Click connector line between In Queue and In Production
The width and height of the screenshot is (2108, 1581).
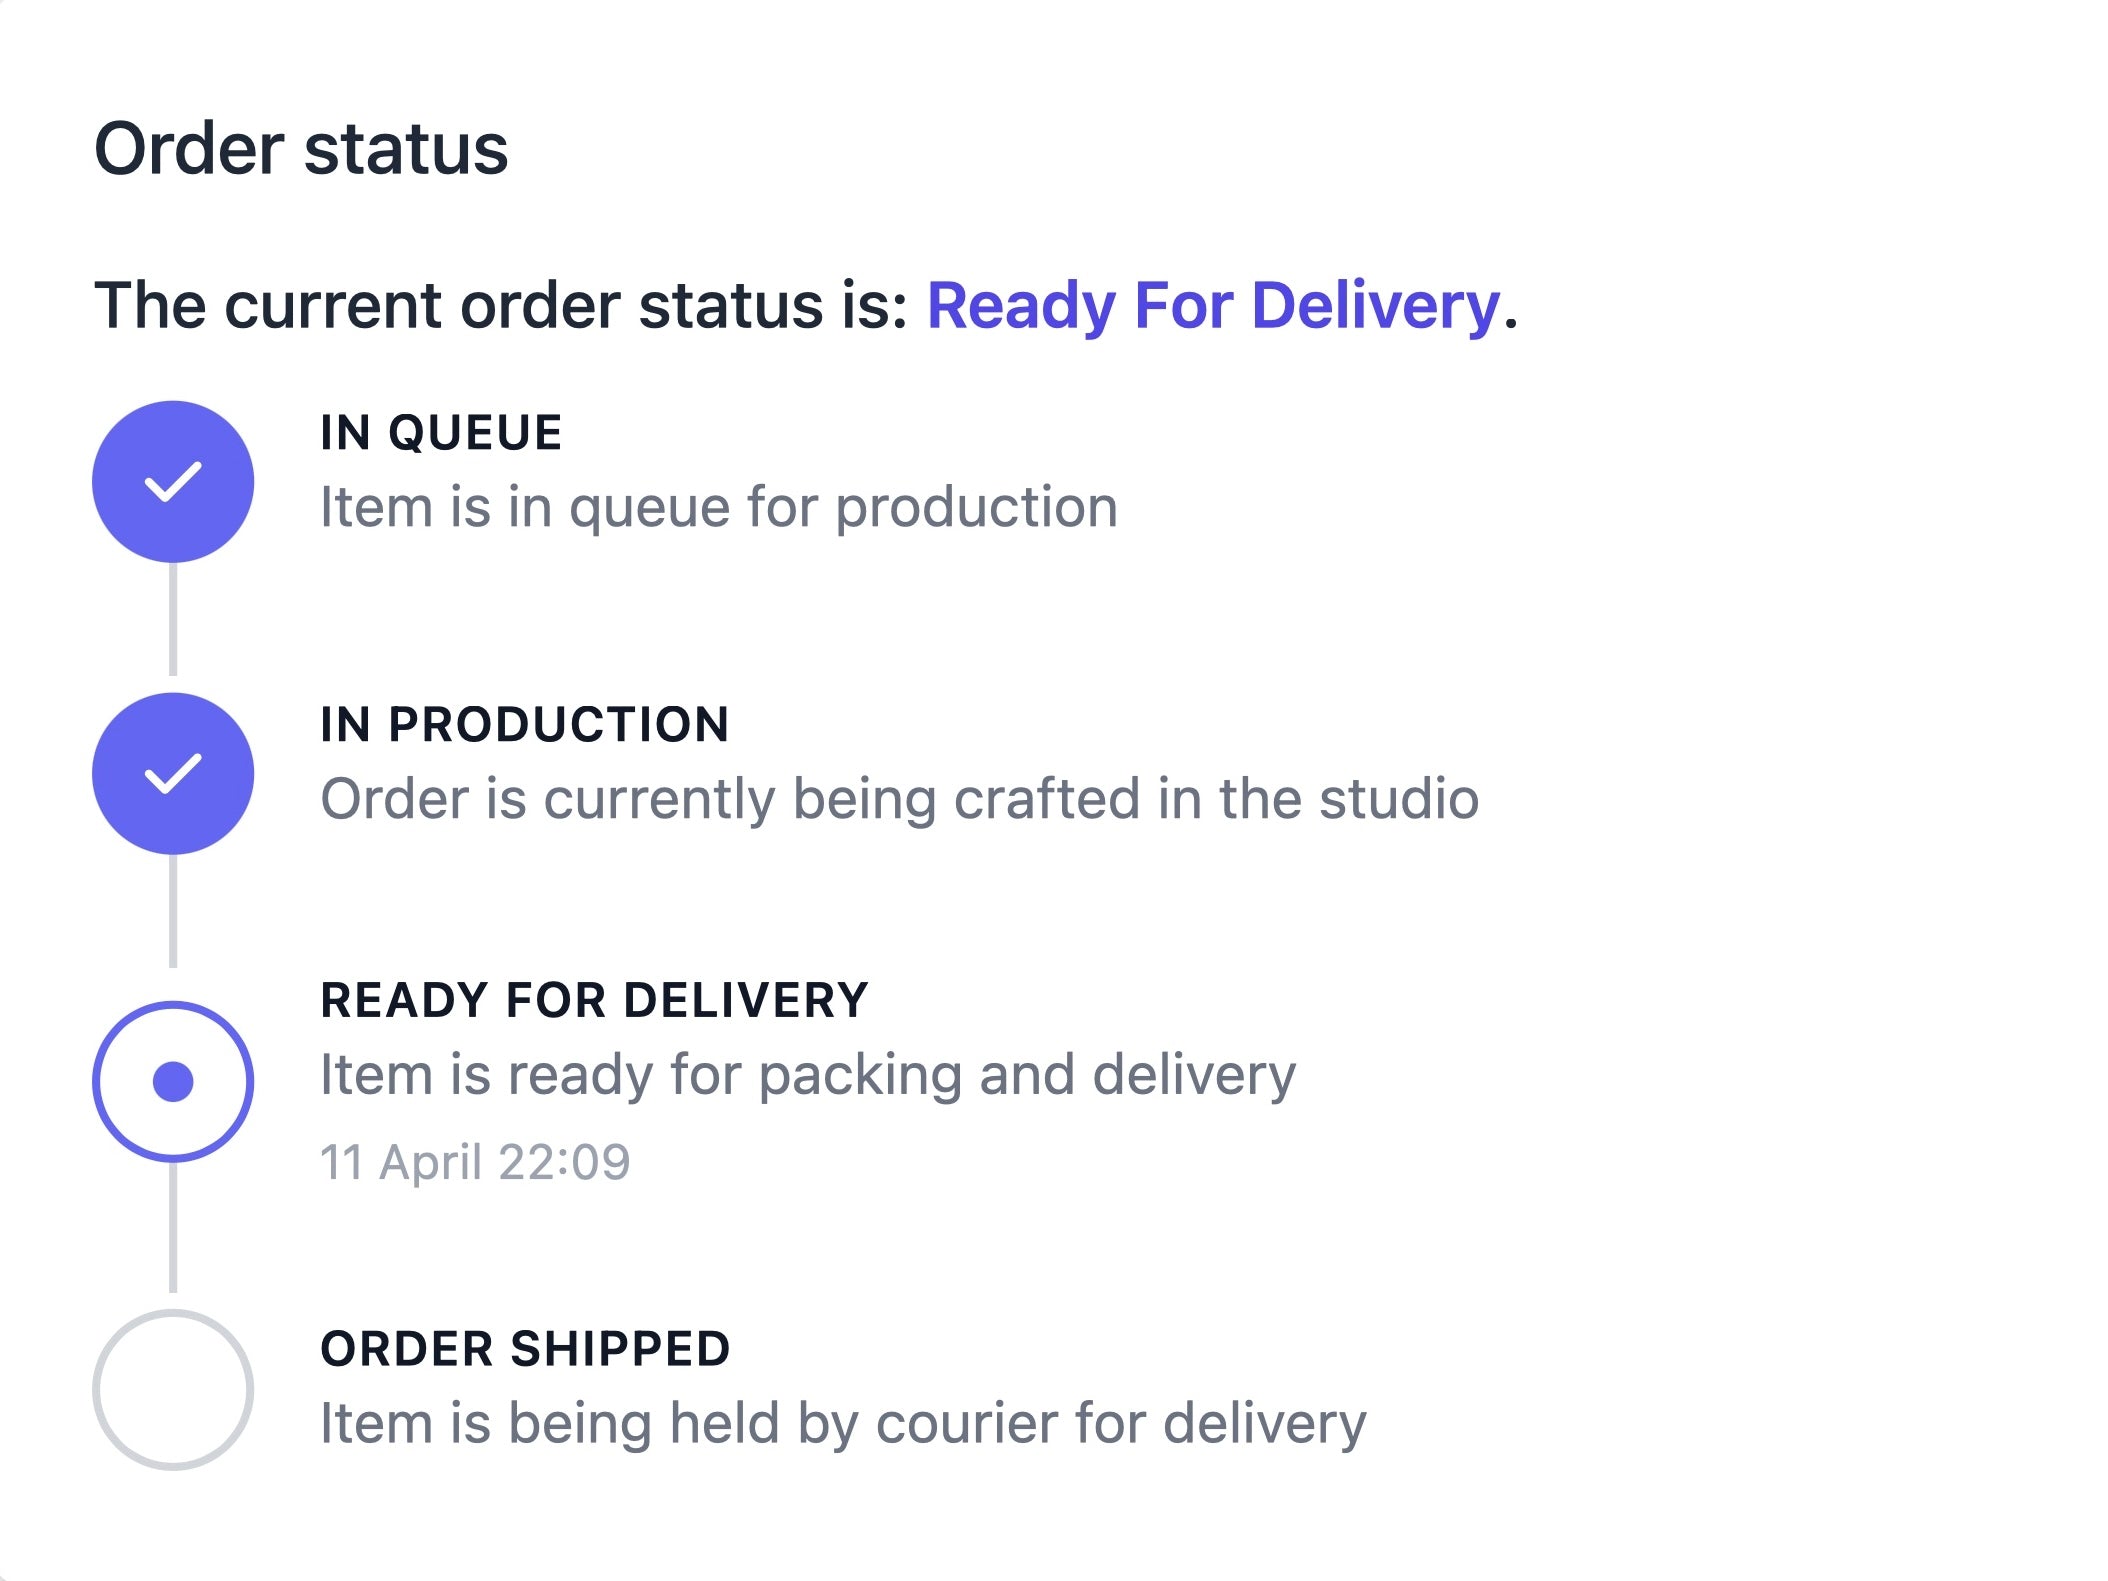(173, 620)
